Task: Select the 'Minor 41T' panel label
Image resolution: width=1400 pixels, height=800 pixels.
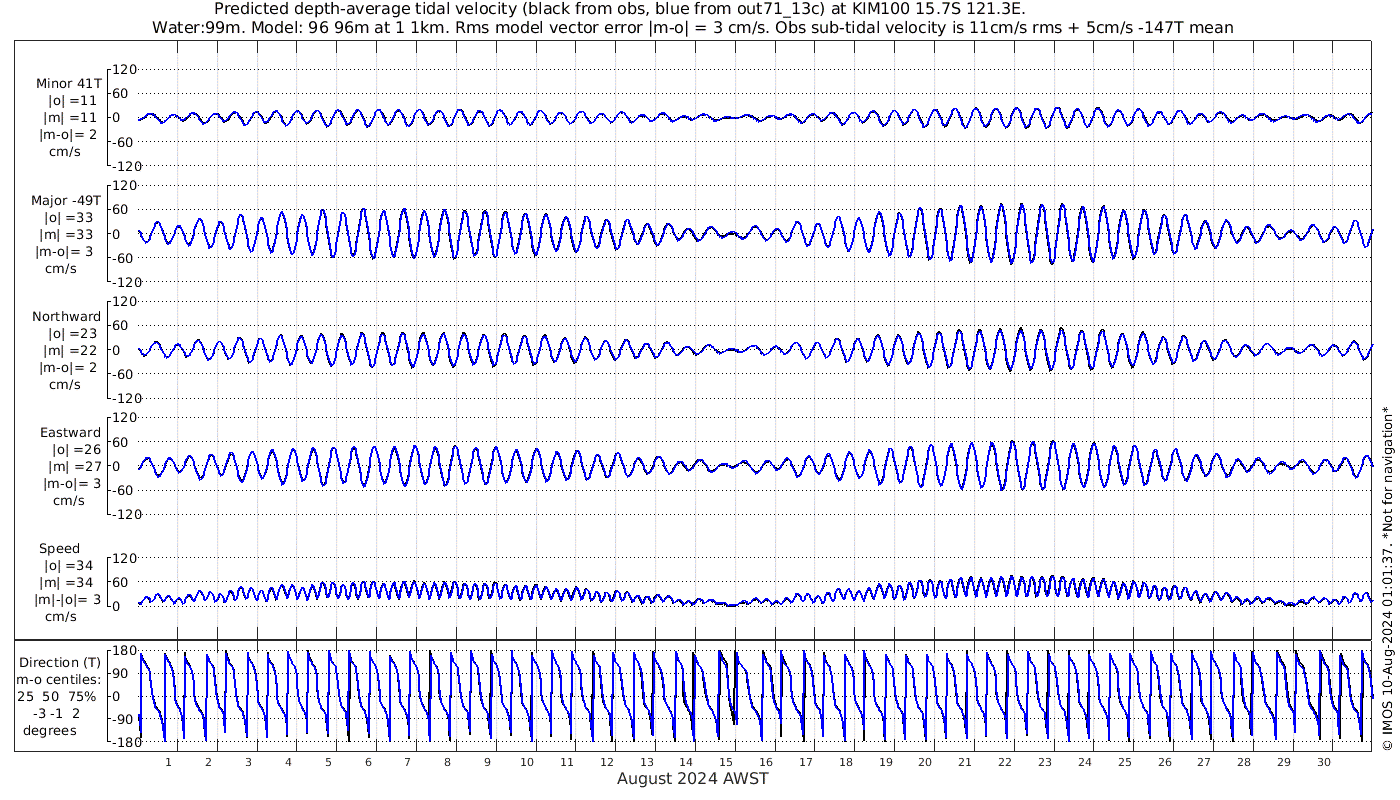Action: 68,83
